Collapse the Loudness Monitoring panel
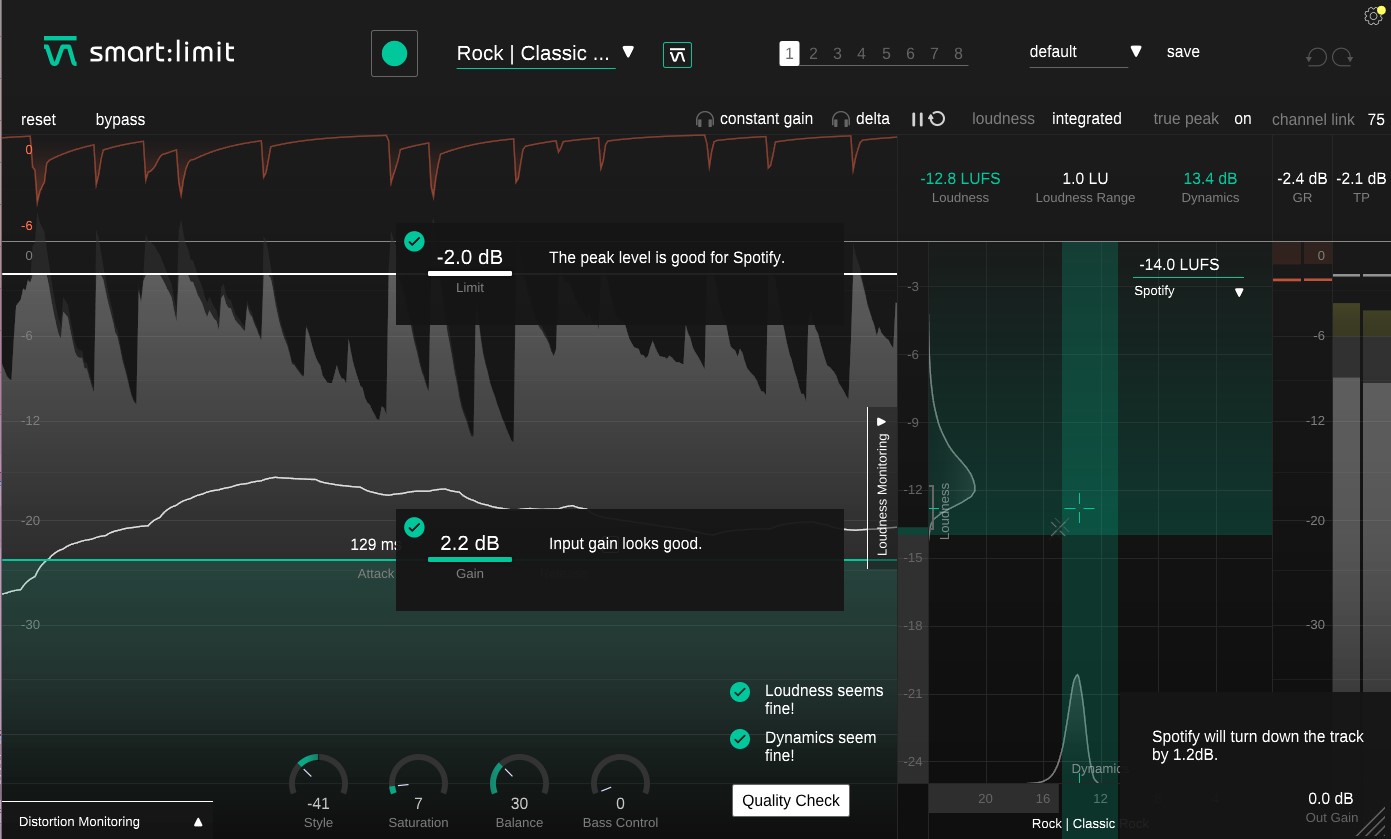The height and width of the screenshot is (839, 1391). (882, 487)
